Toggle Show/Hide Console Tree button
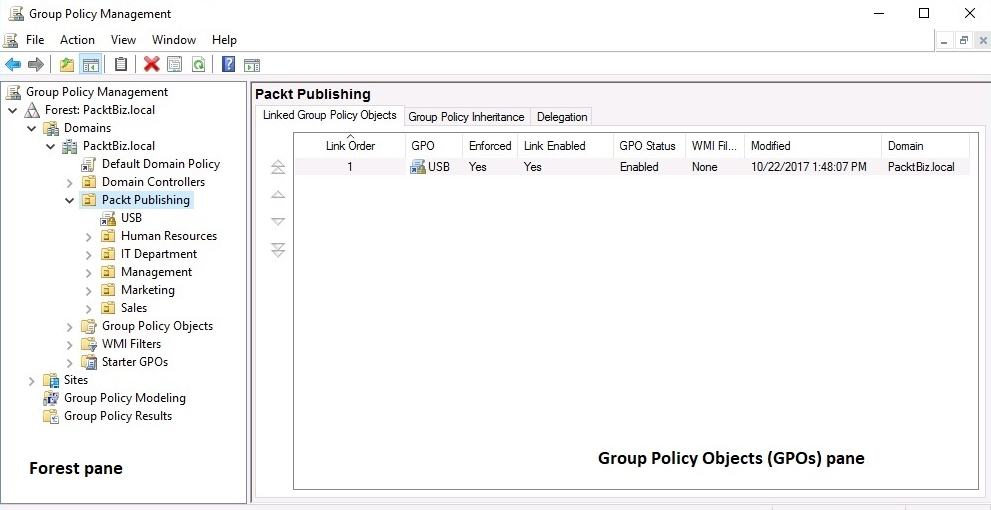The width and height of the screenshot is (991, 510). (x=91, y=65)
